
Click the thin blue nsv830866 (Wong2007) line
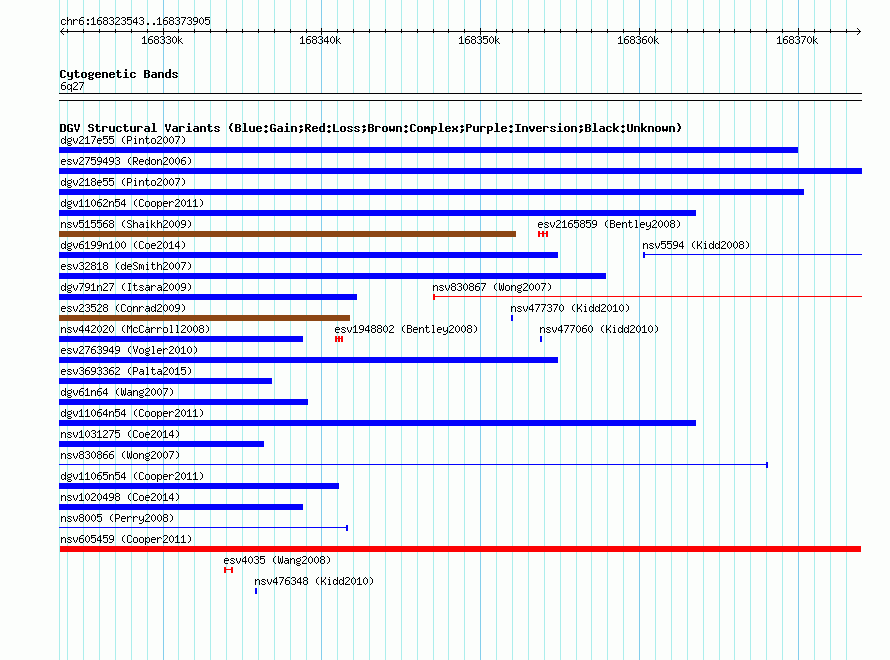(414, 465)
